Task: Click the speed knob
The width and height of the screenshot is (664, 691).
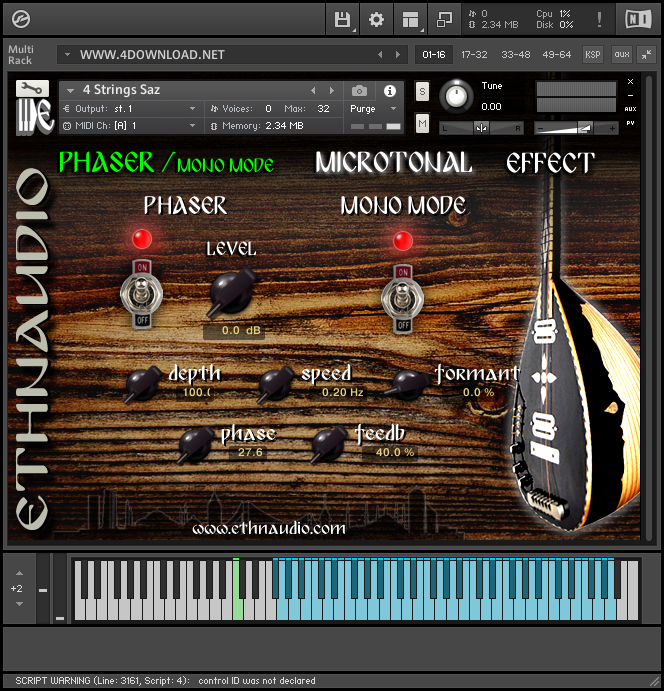Action: point(275,384)
